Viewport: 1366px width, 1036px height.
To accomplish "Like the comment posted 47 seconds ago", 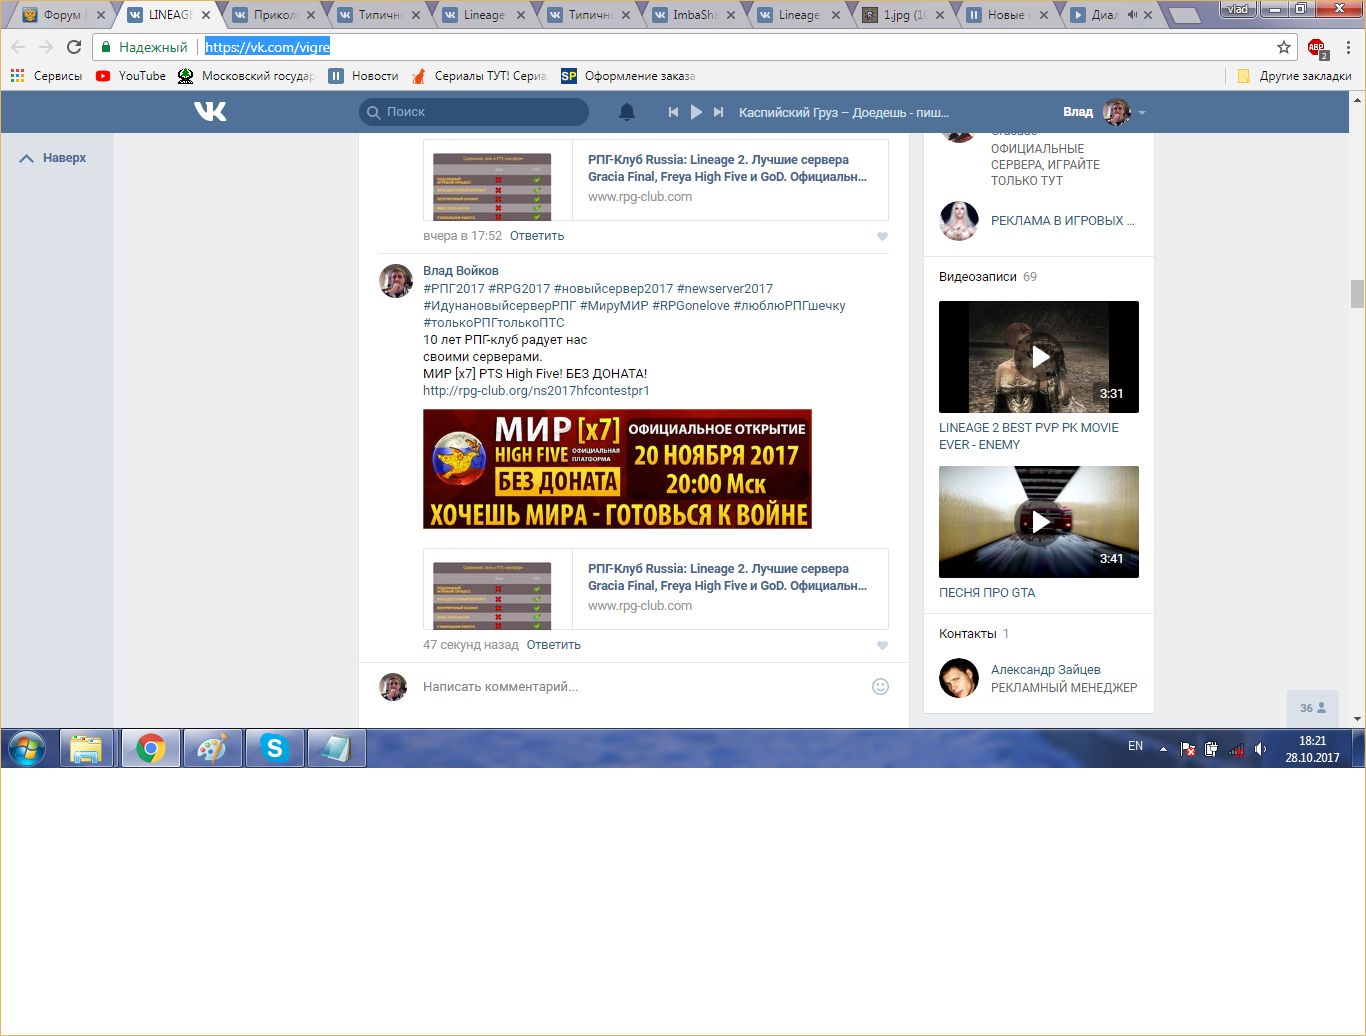I will point(882,645).
